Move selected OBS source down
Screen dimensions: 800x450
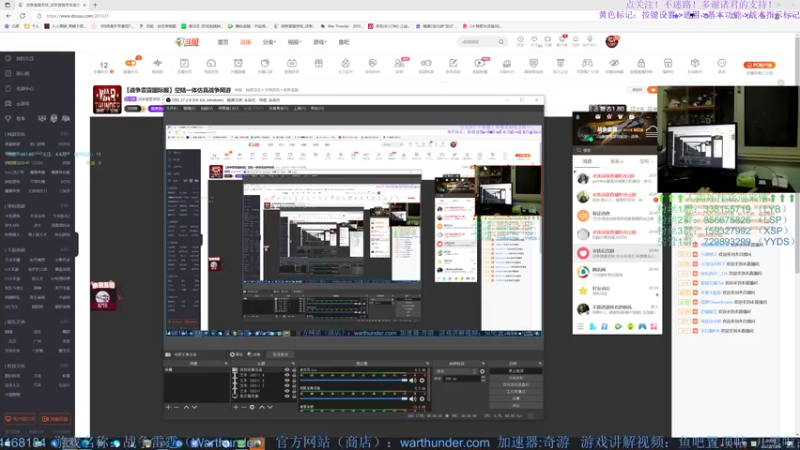coord(270,407)
